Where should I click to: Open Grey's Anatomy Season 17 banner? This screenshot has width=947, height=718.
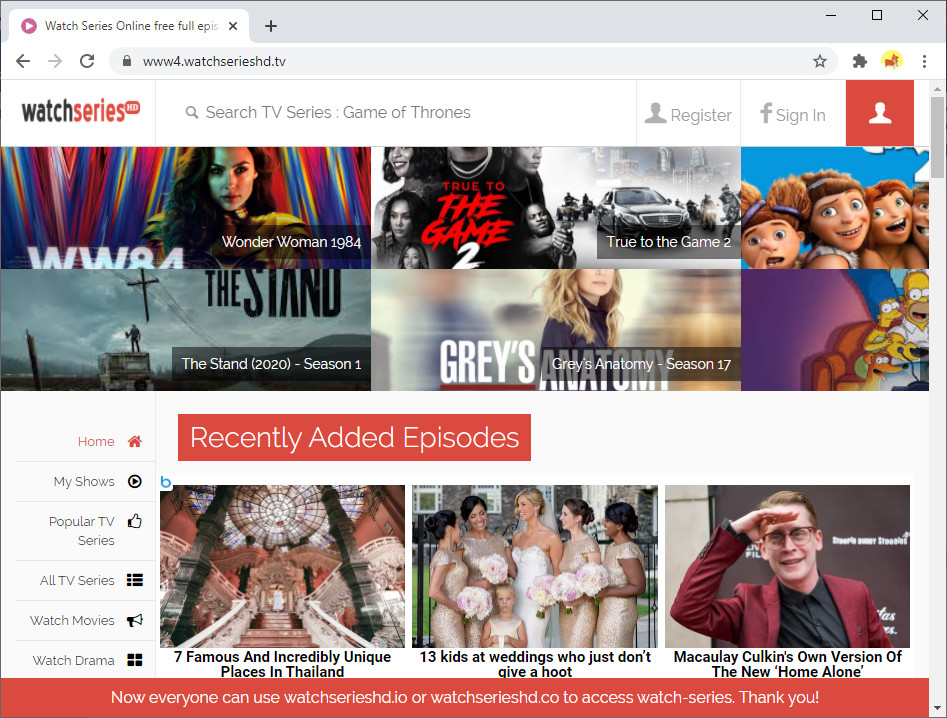tap(556, 330)
